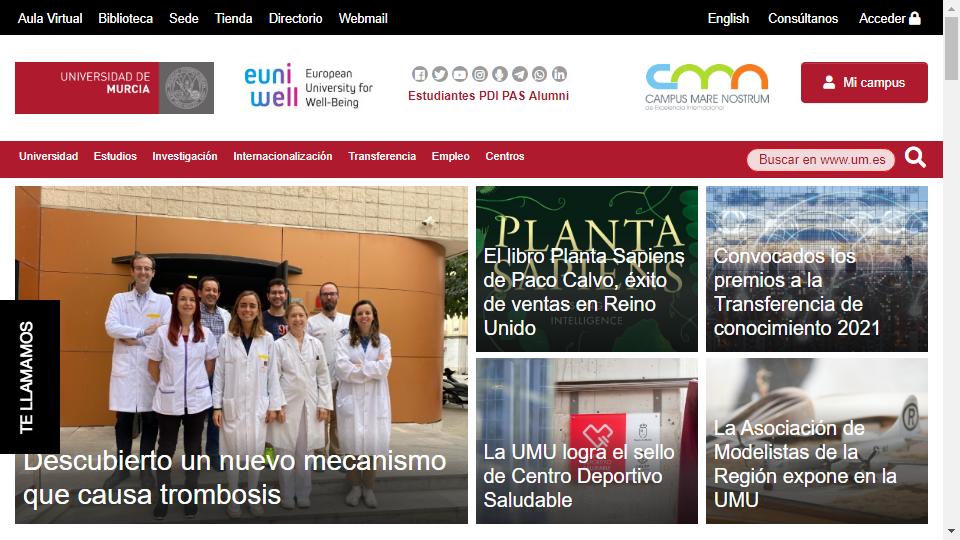Open the podcast microphone icon
960x540 pixels.
click(500, 74)
